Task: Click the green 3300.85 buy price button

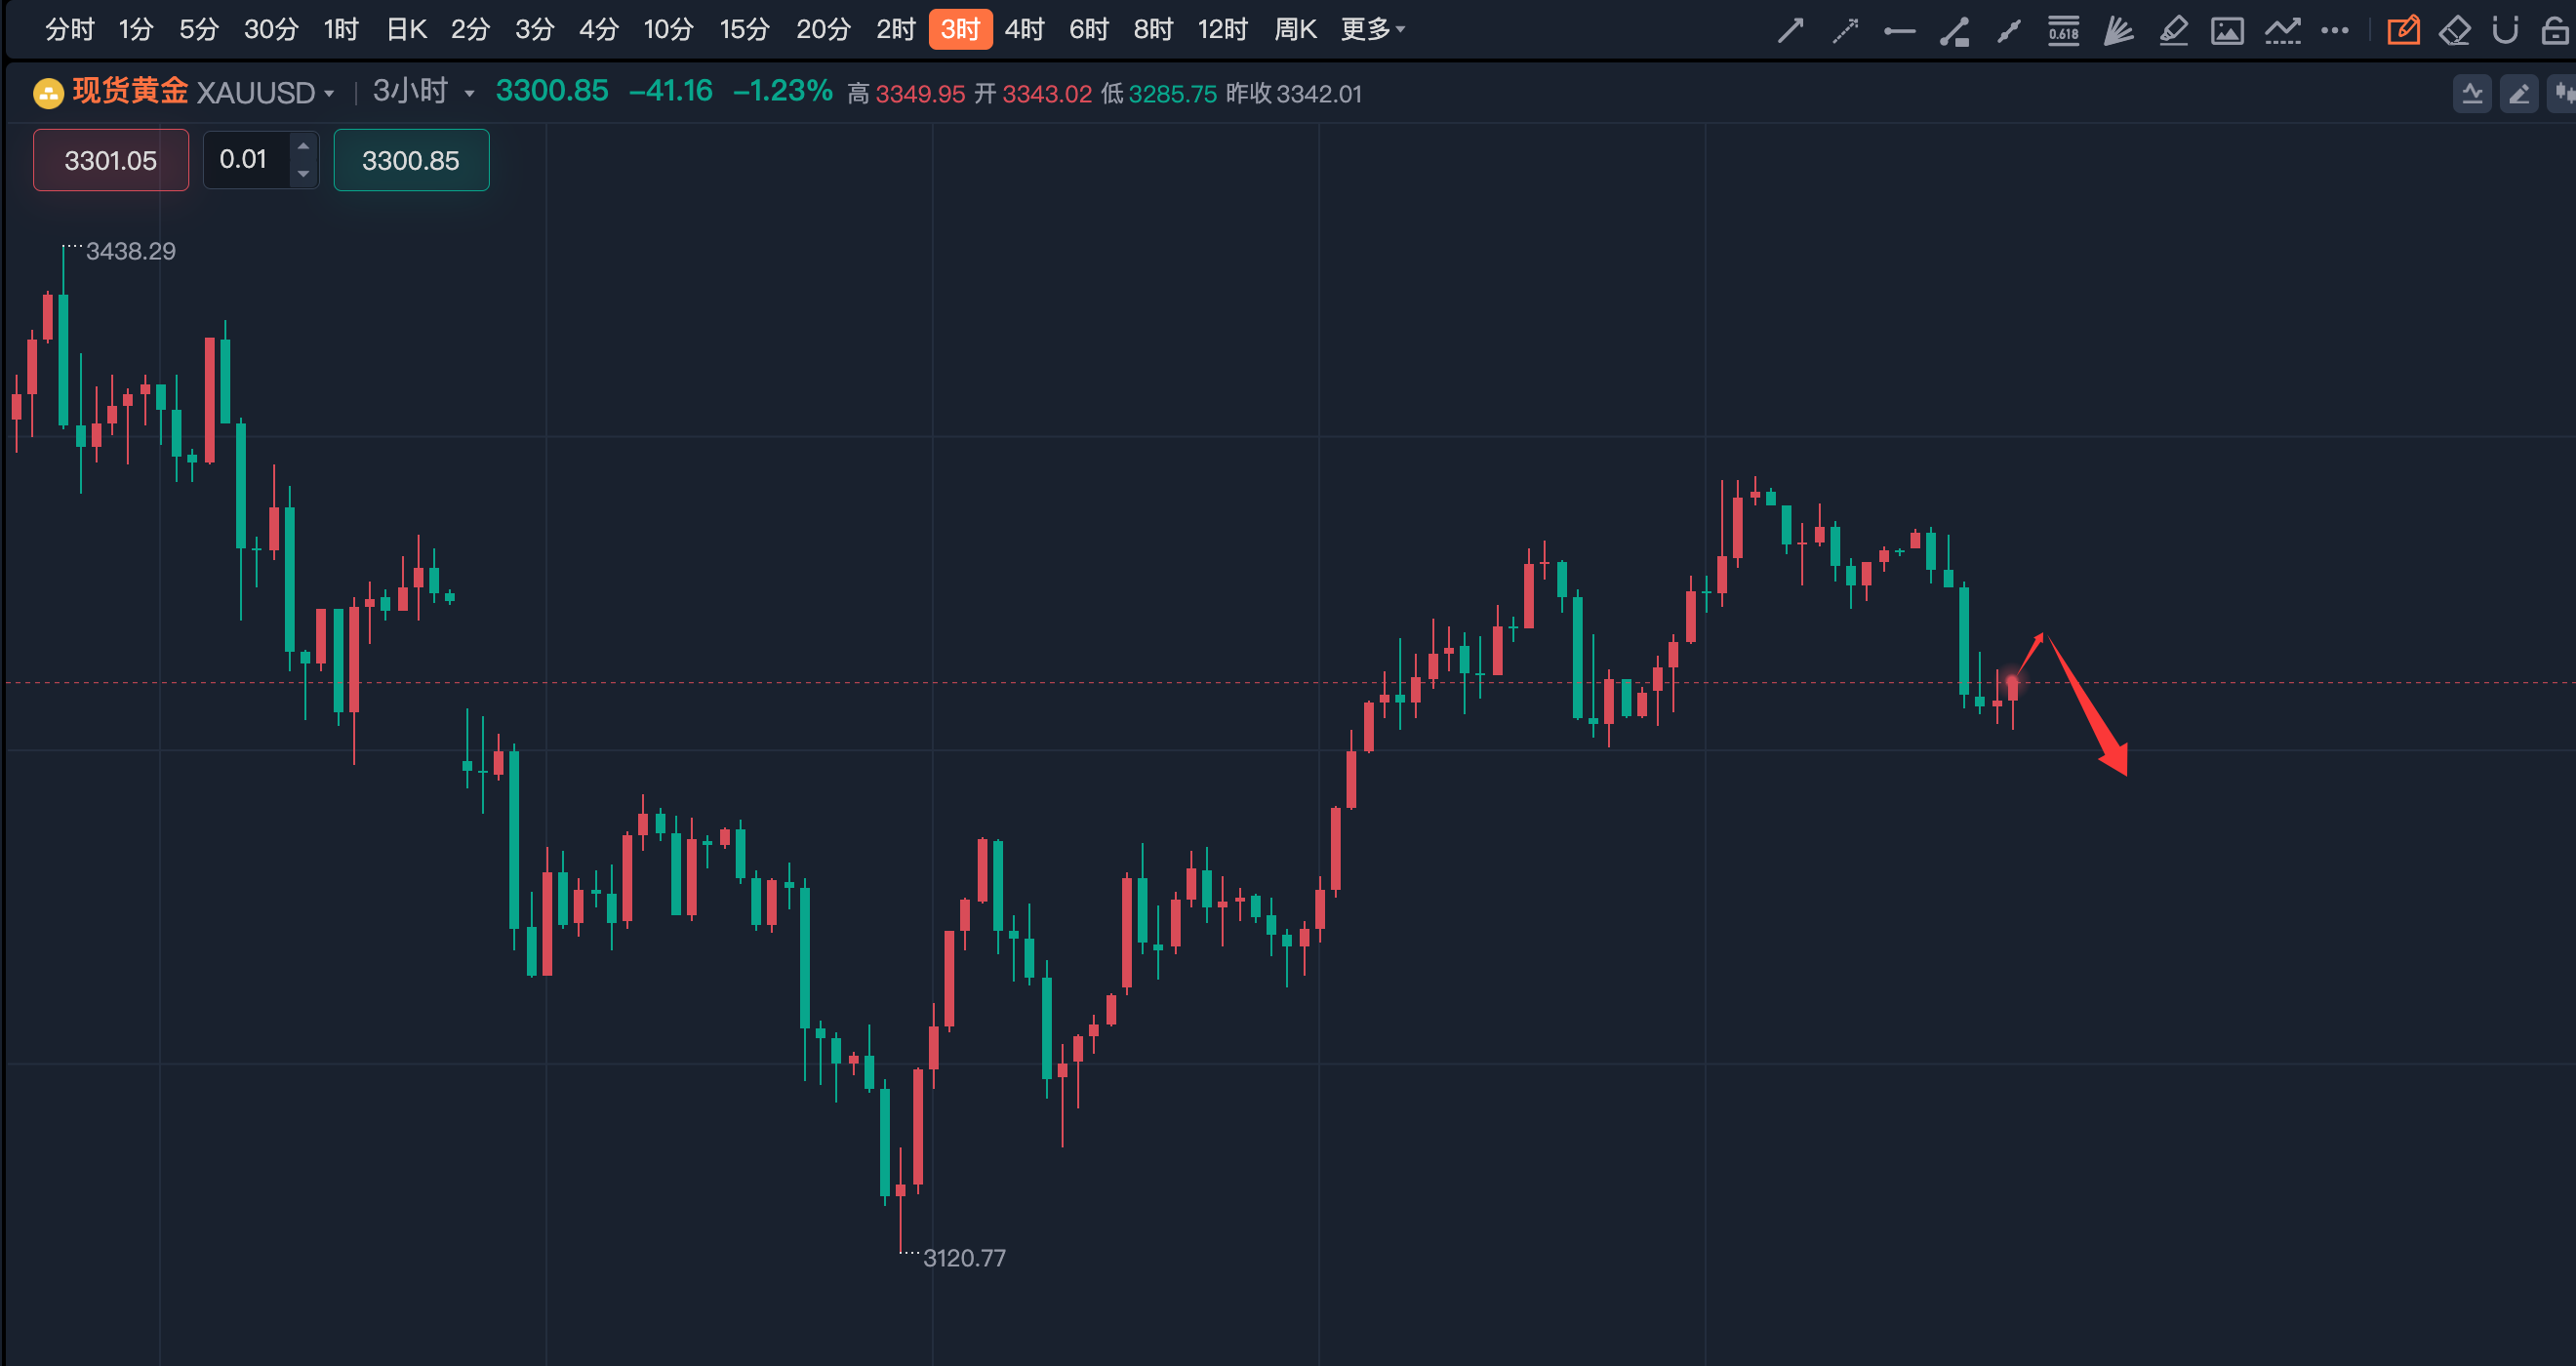Action: coord(411,160)
